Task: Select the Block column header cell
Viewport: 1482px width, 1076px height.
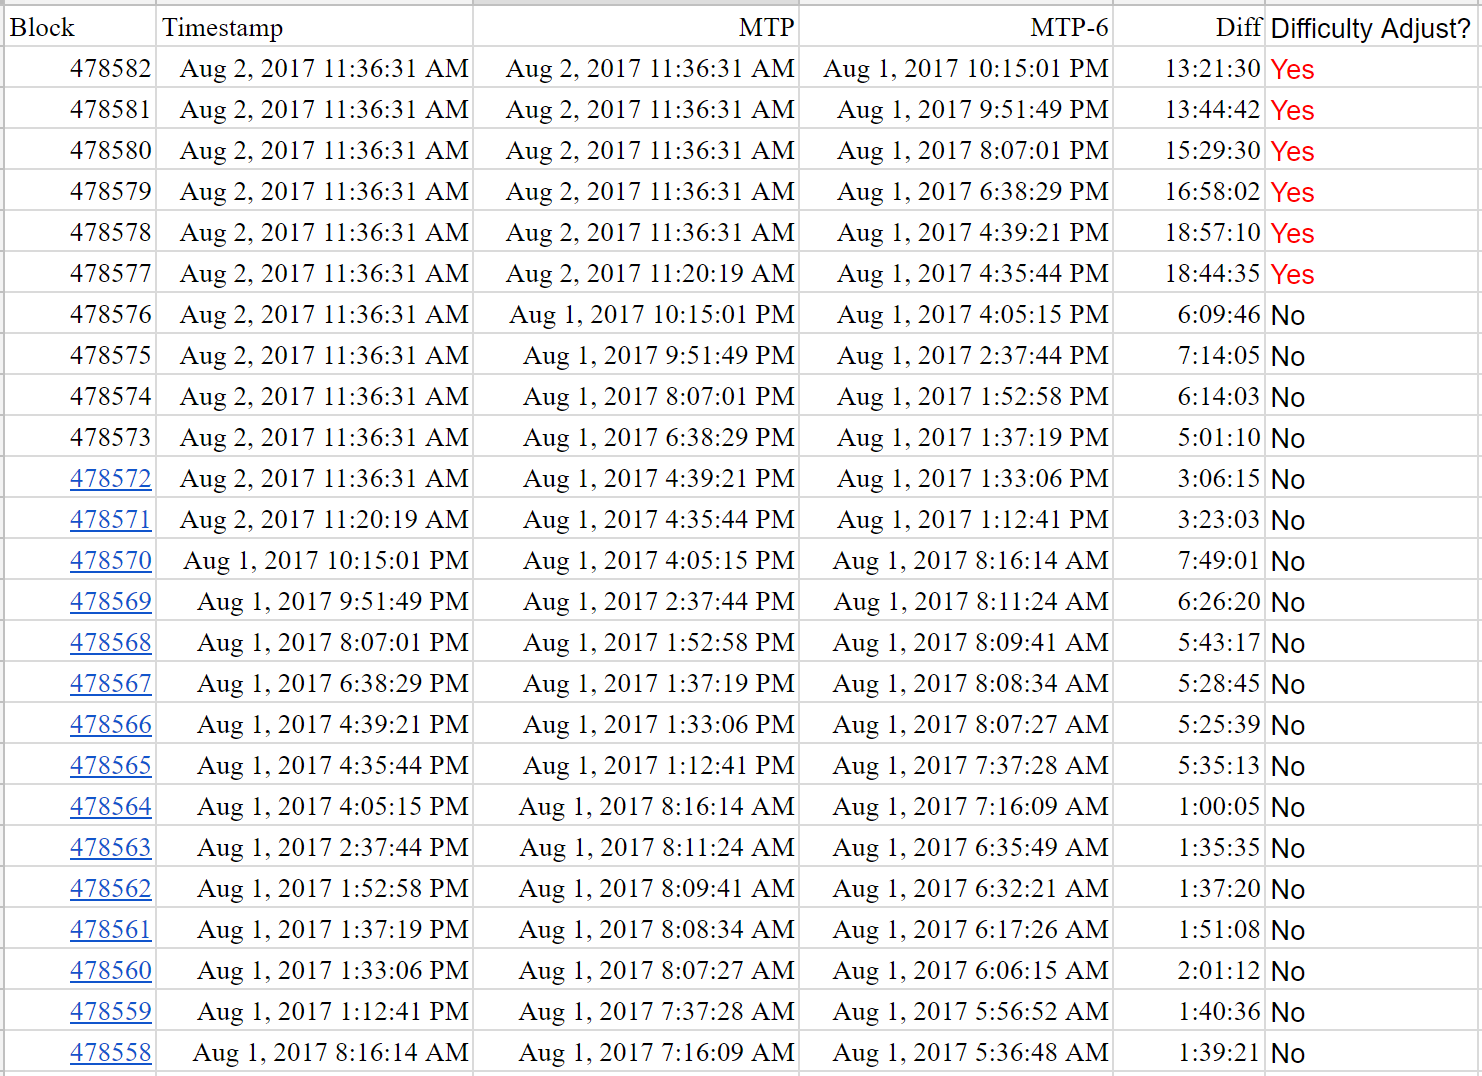Action: tap(80, 27)
